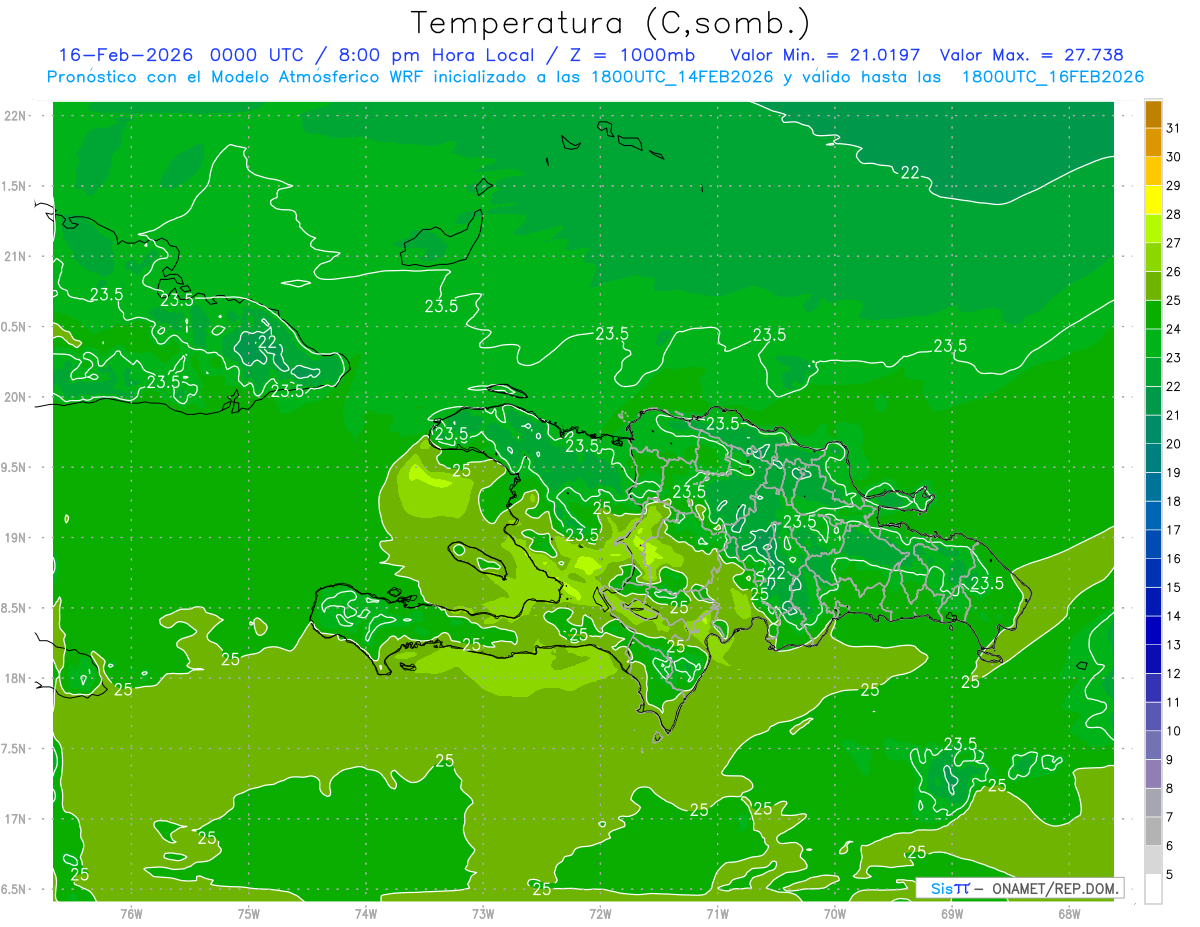Click the '6.5N' latitude axis label
Viewport: 1200px width, 927px height.
pos(15,889)
